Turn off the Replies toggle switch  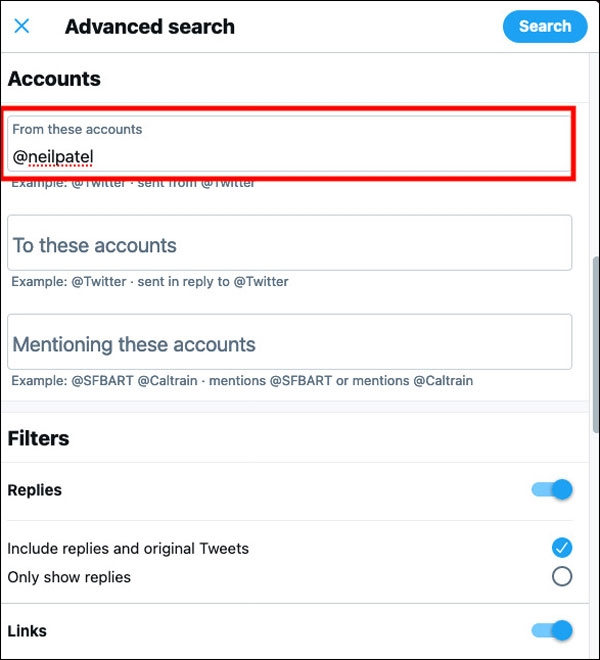pyautogui.click(x=552, y=490)
